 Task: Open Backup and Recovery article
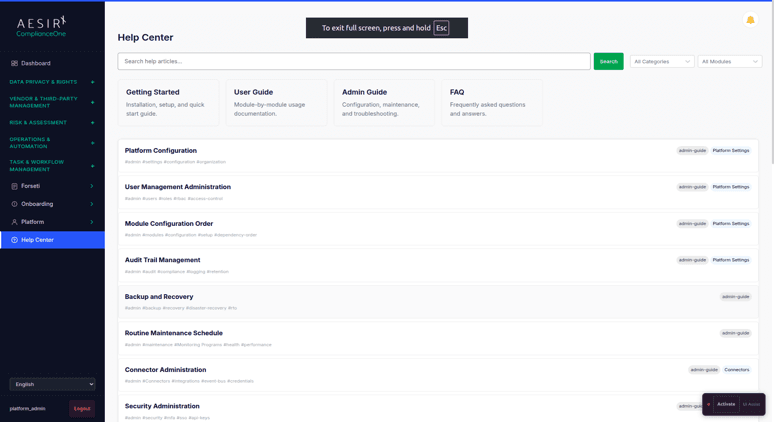point(438,302)
